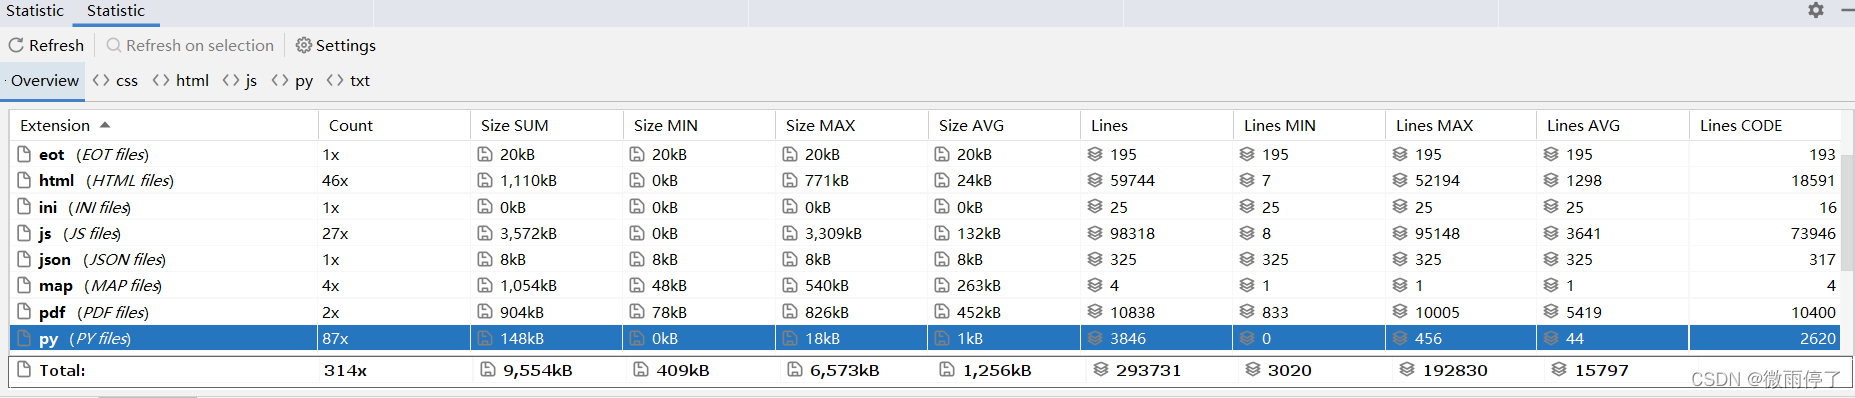Screen dimensions: 1855x398
Task: Select the js (JS files) row
Action: click(925, 233)
